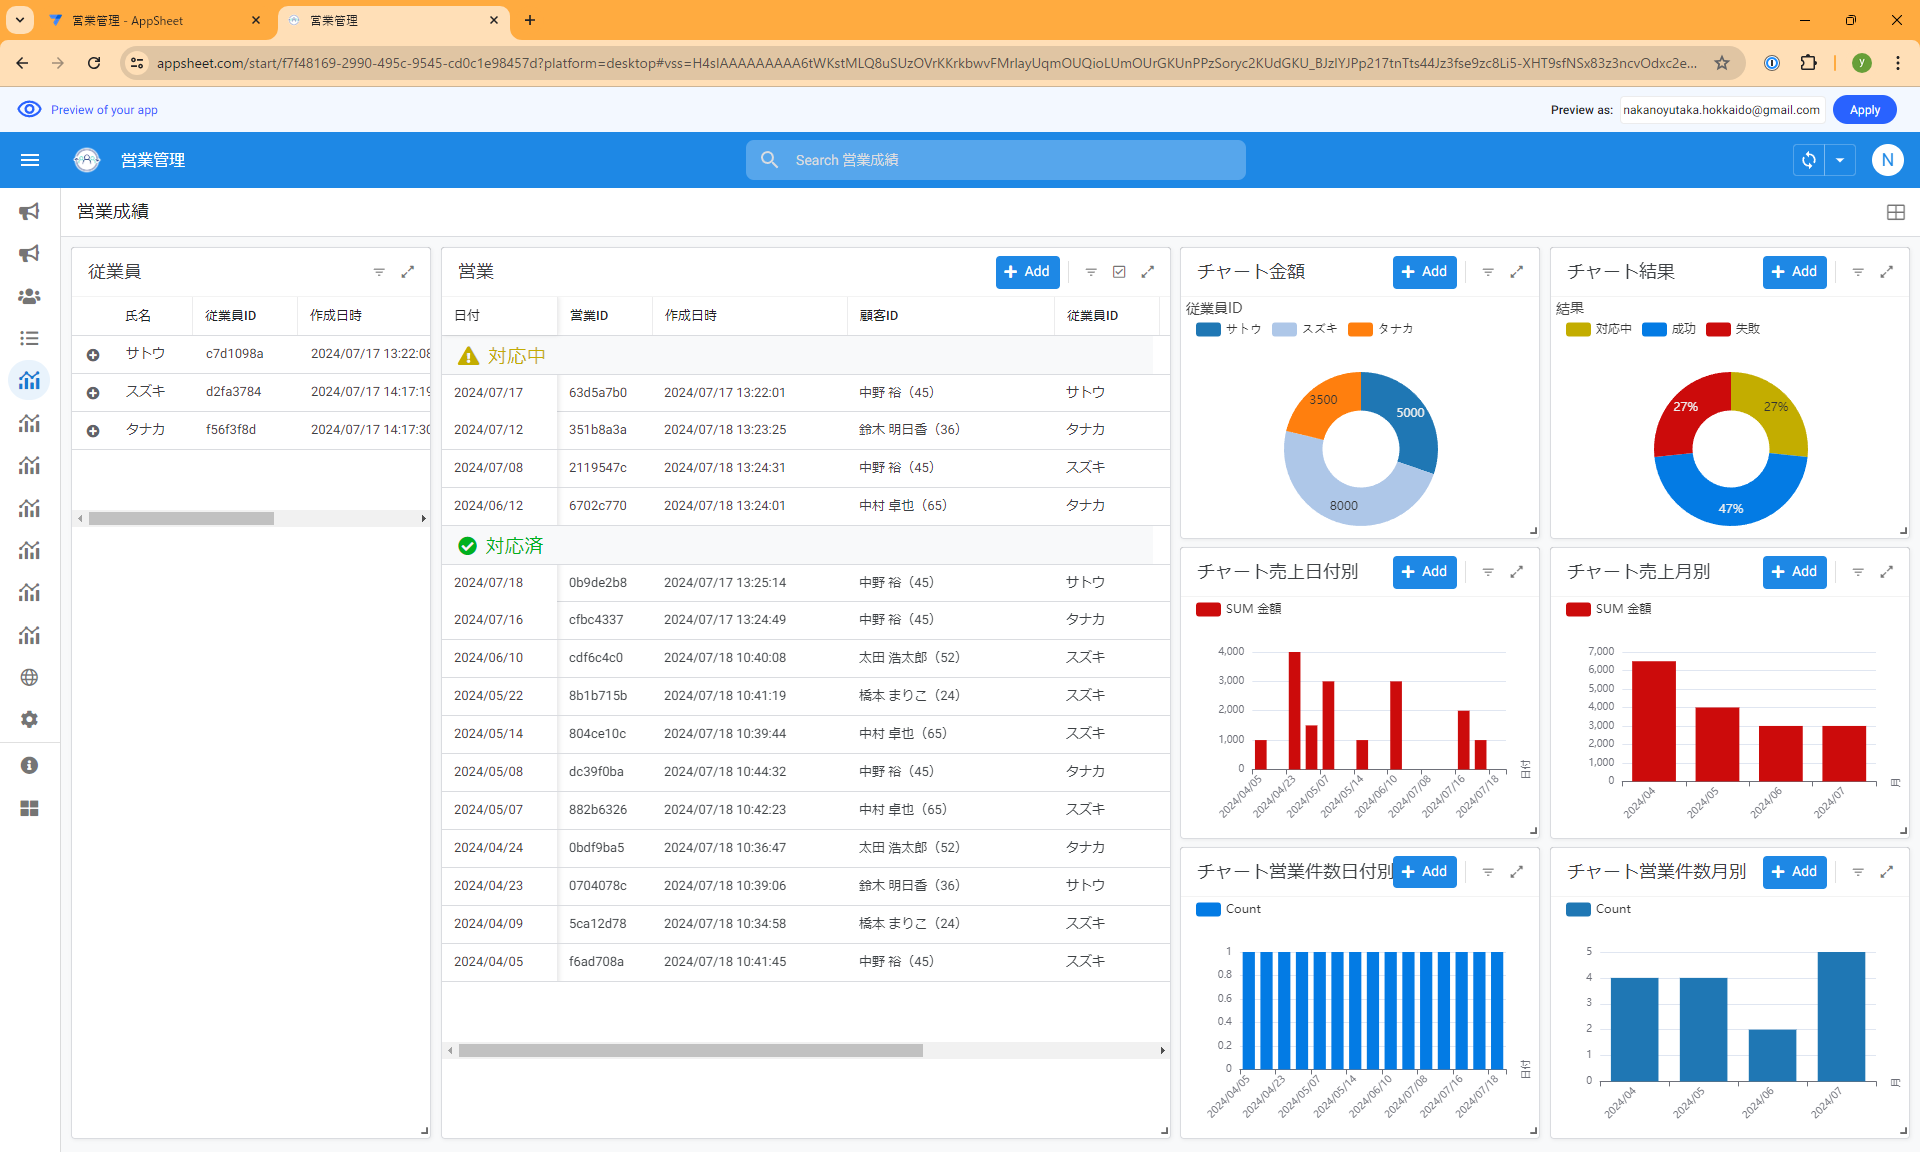Collapse the 対応中 group header
Image resolution: width=1920 pixels, height=1152 pixels.
516,356
